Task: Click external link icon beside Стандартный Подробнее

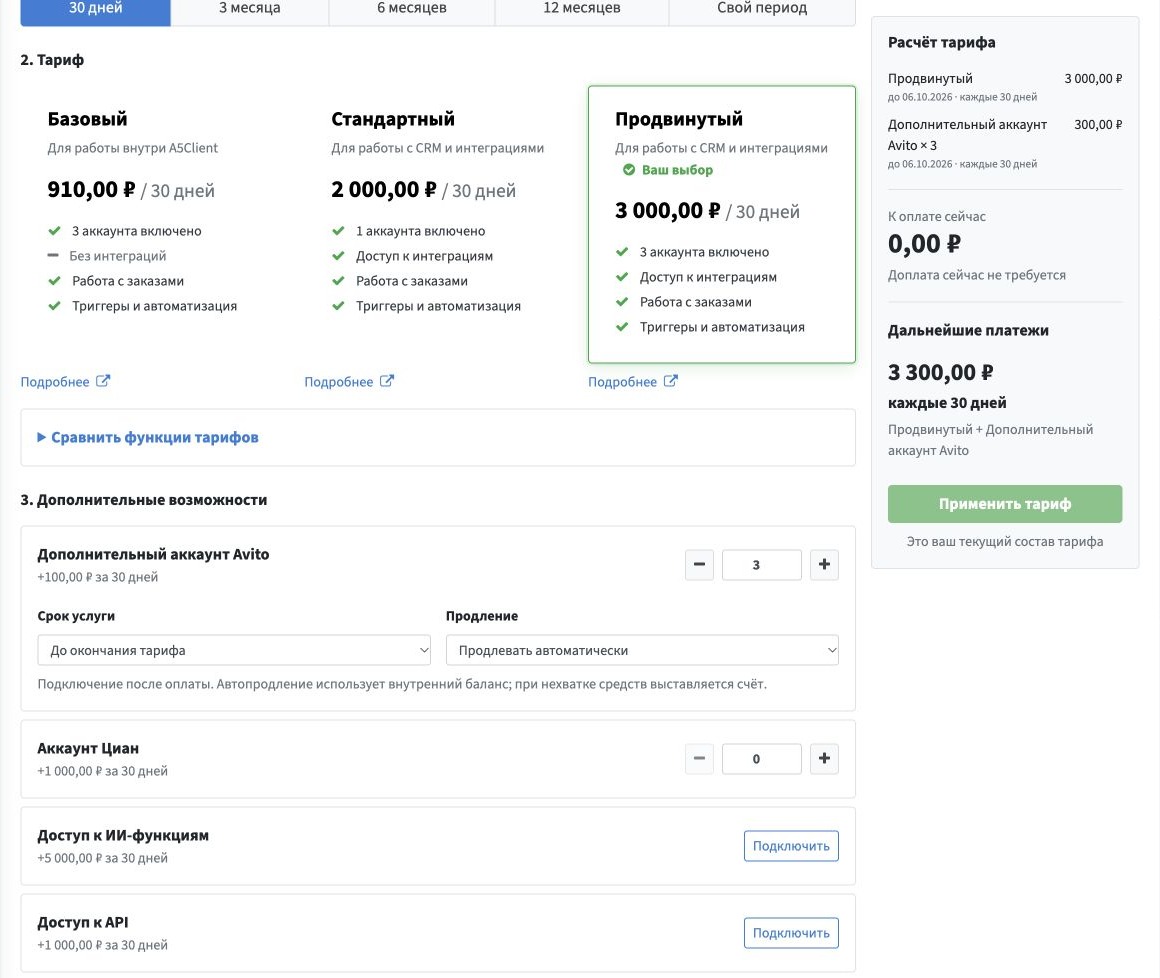Action: tap(387, 381)
